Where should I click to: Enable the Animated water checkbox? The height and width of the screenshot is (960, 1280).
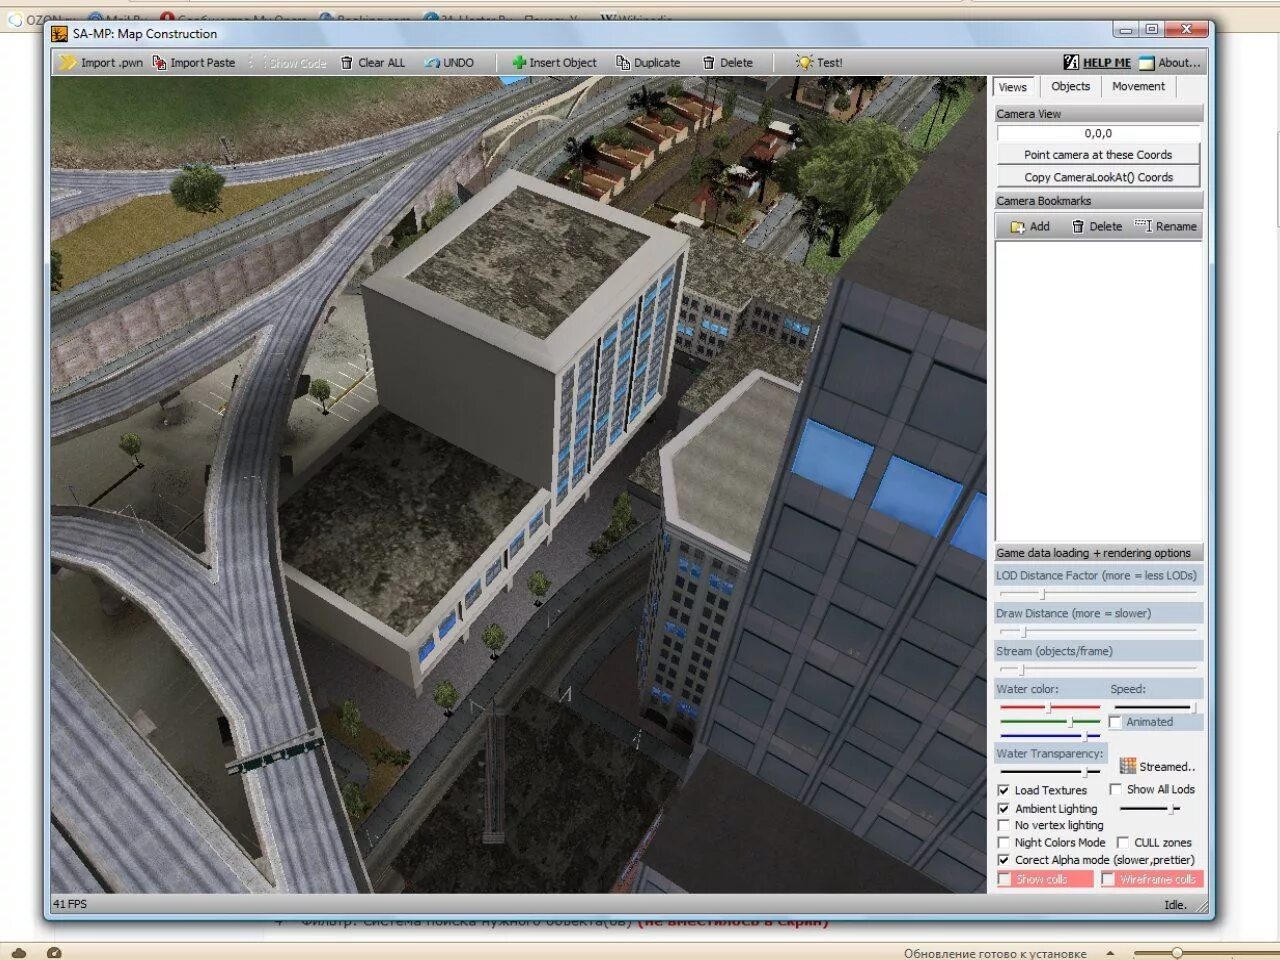pos(1116,722)
